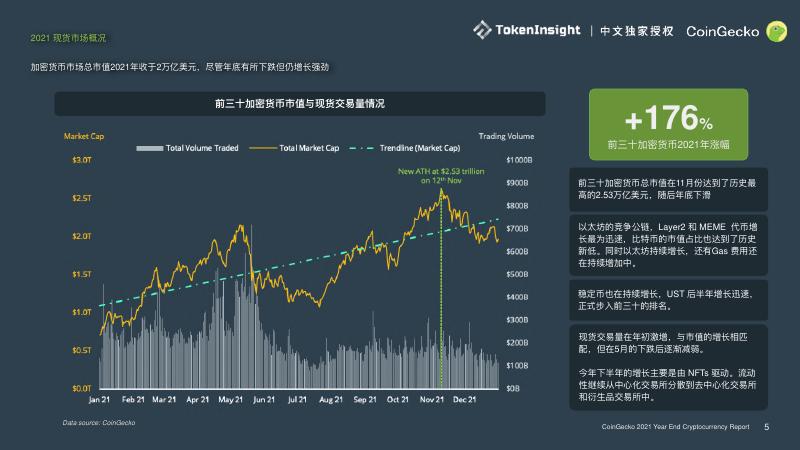
Task: Click the Market Cap axis title
Action: coord(84,136)
